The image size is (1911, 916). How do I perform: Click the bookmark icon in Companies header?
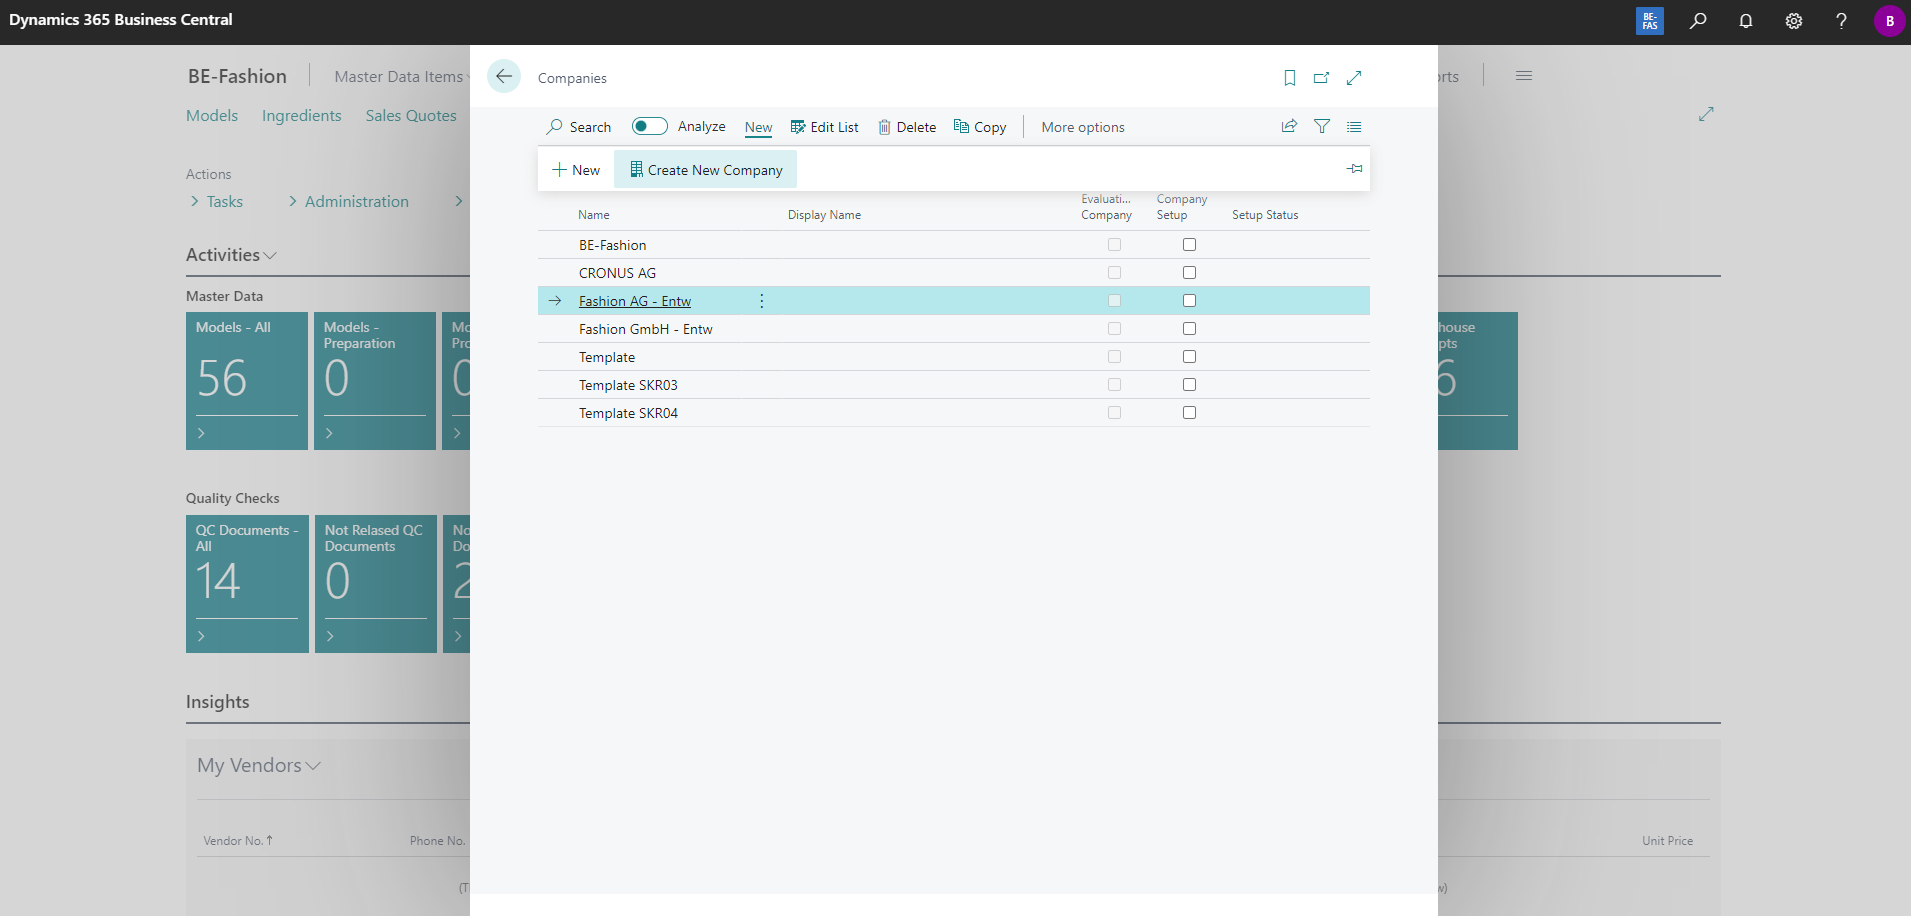click(x=1289, y=78)
